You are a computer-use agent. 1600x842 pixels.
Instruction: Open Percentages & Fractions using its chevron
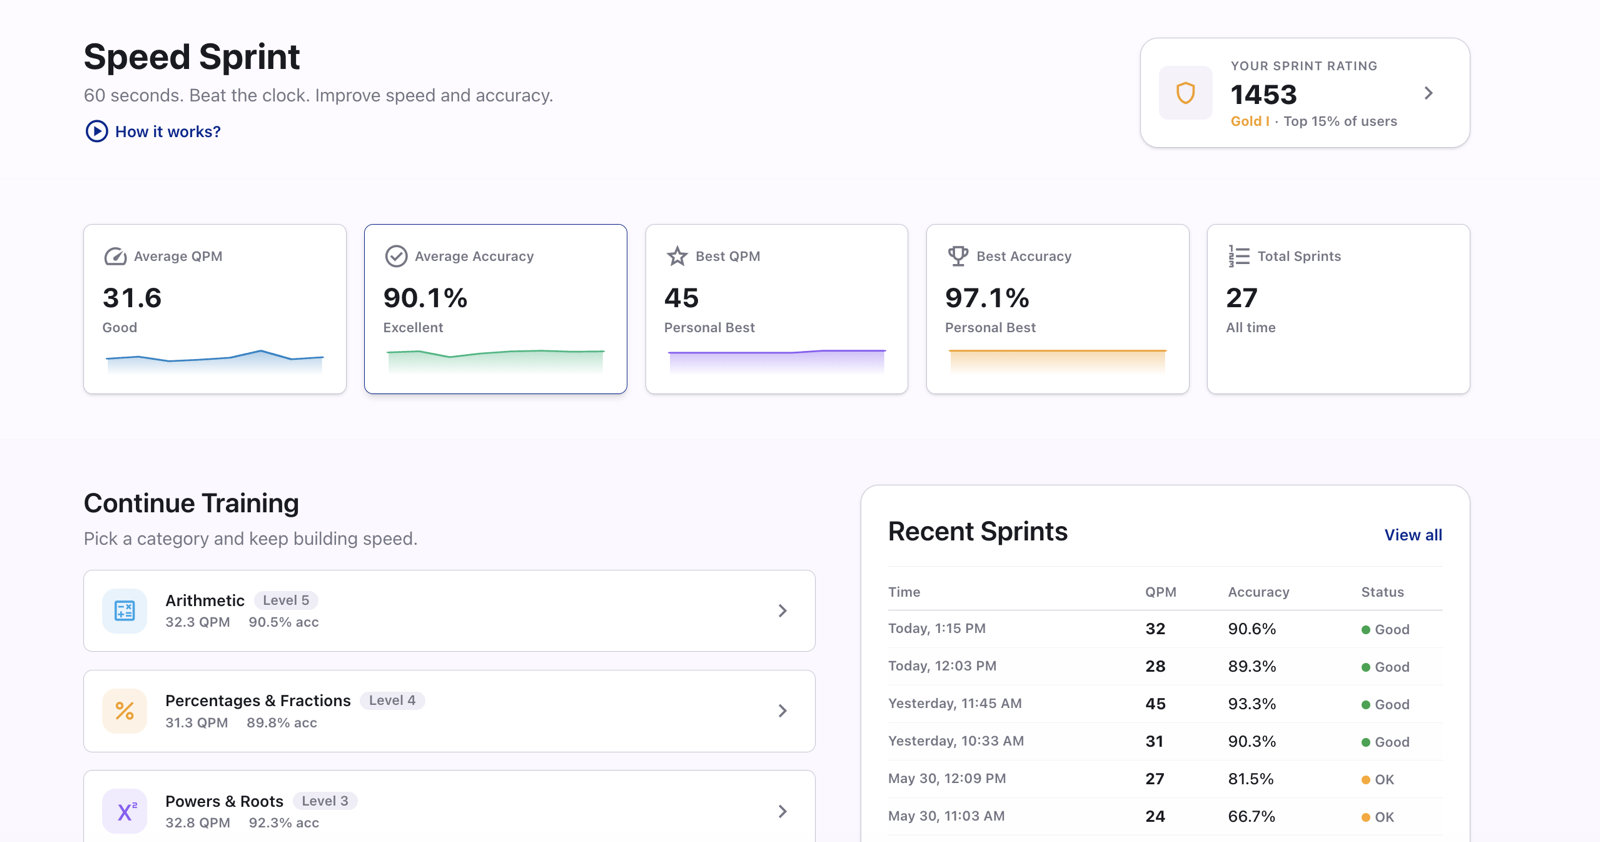coord(783,711)
